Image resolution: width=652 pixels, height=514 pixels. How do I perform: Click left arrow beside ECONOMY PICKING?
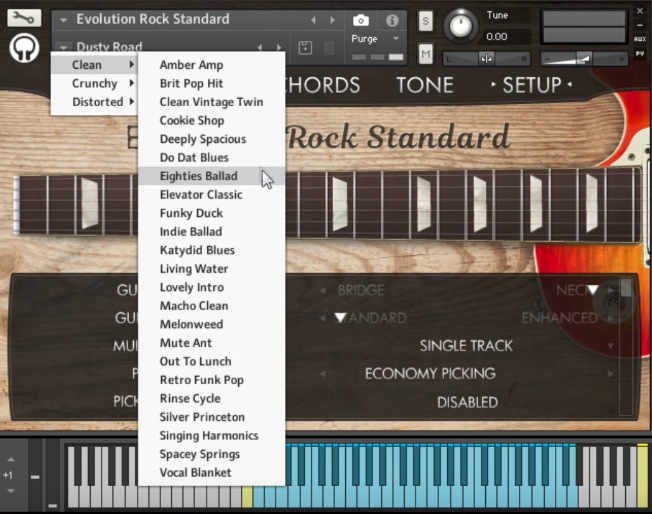point(322,374)
